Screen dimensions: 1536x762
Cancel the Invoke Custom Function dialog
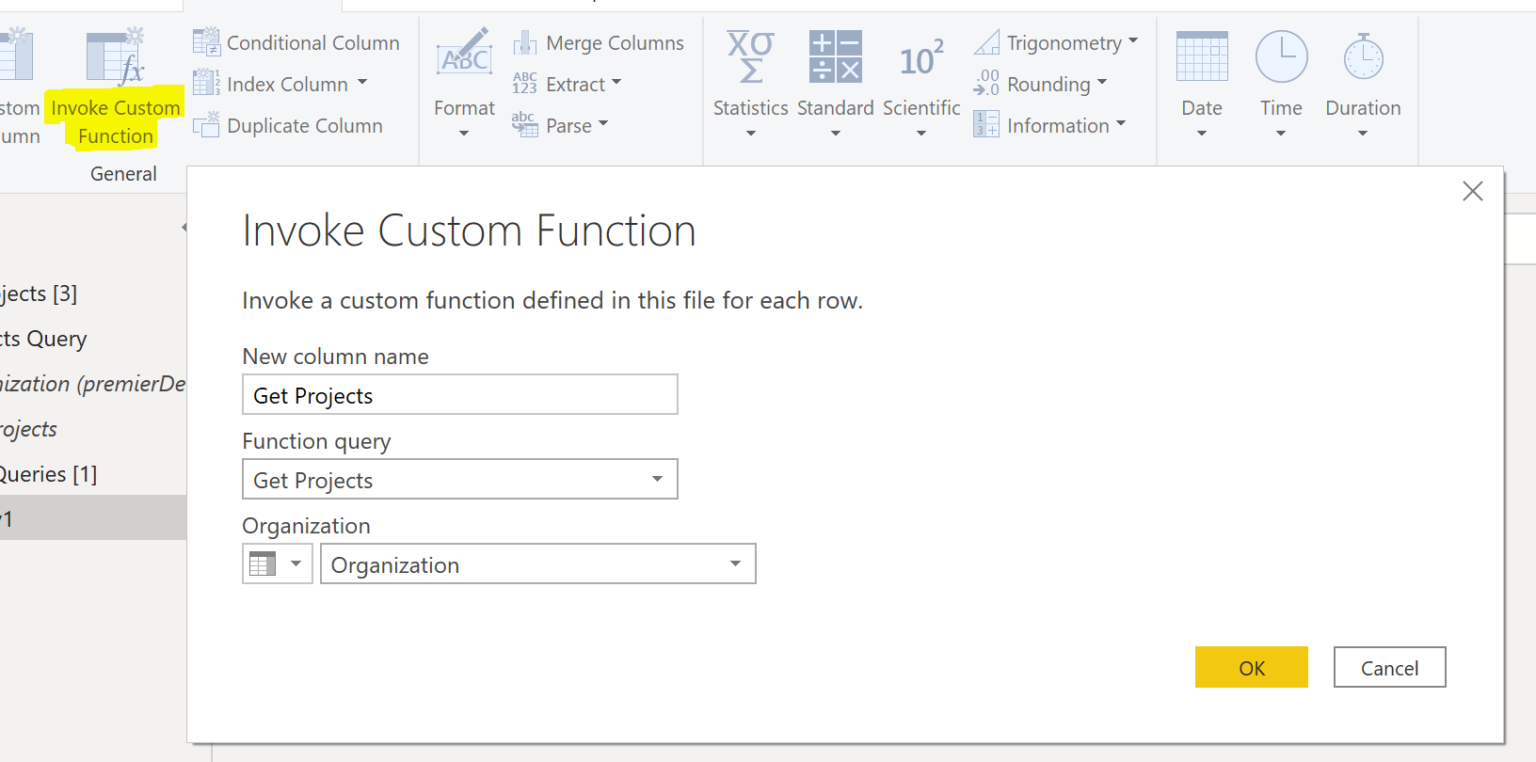pyautogui.click(x=1389, y=667)
